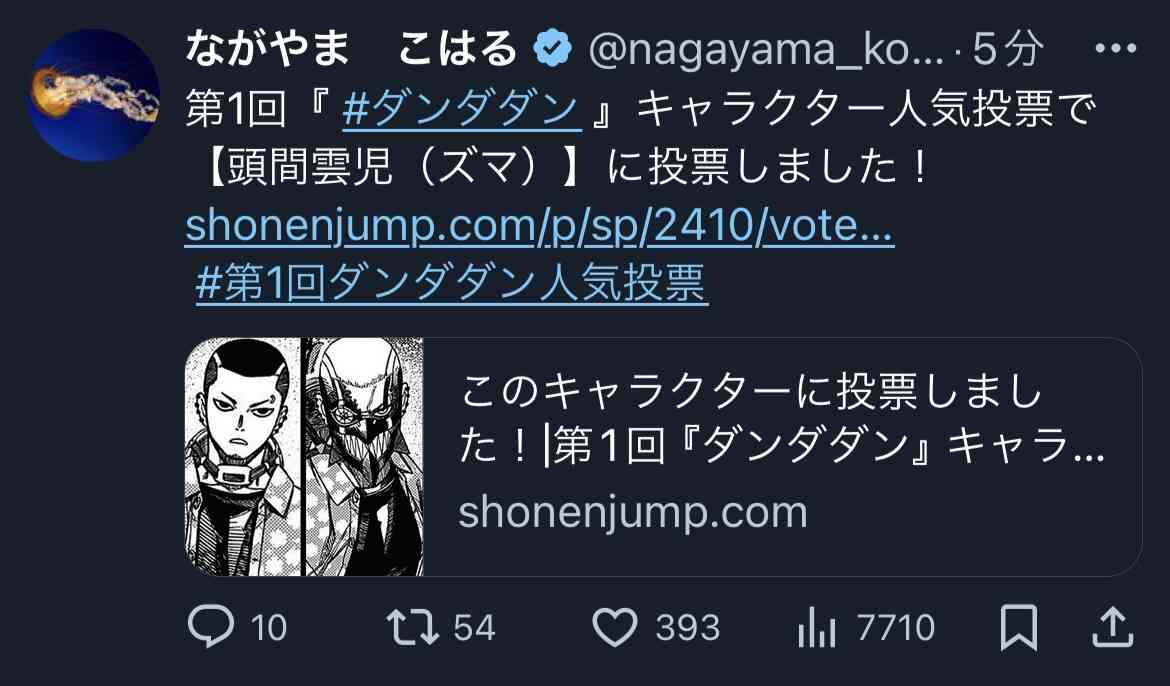Click shonenjump.com domain in link card
The width and height of the screenshot is (1170, 686).
point(633,514)
